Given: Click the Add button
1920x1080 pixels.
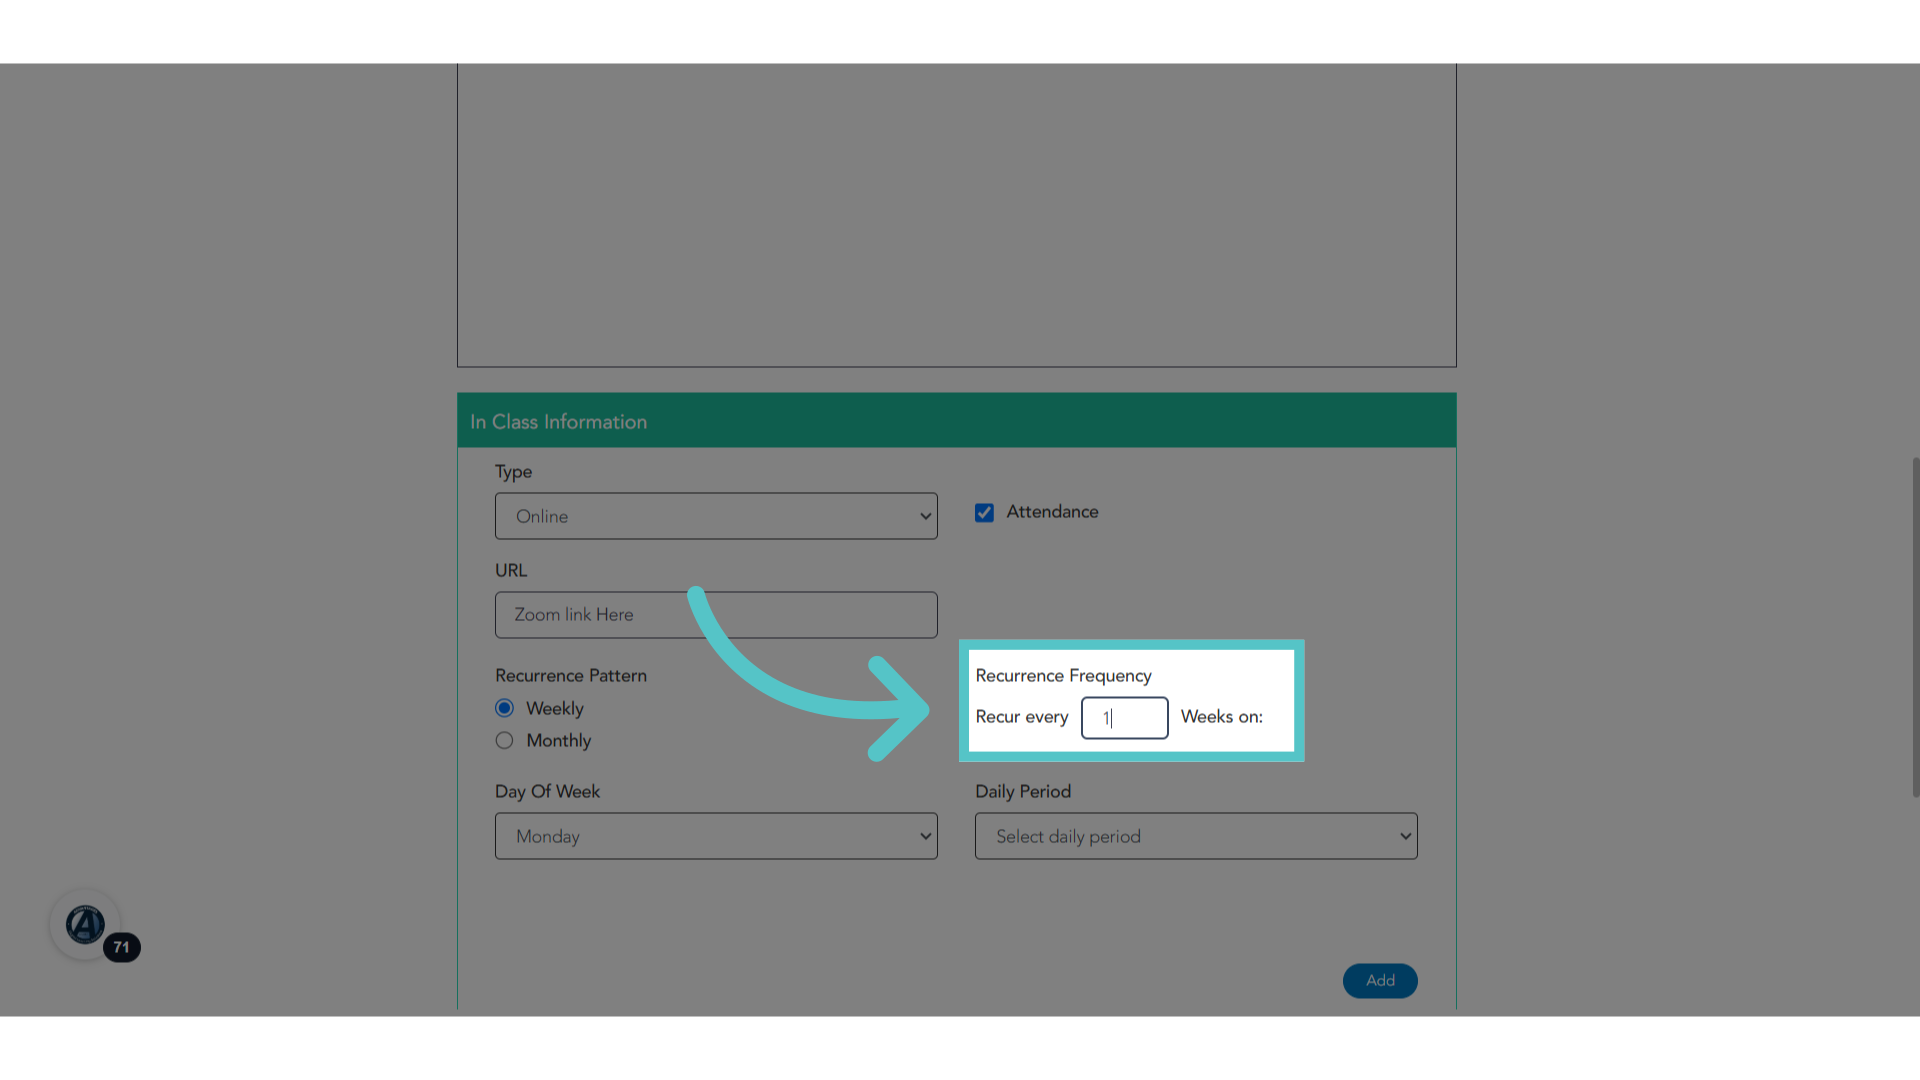Looking at the screenshot, I should tap(1380, 981).
